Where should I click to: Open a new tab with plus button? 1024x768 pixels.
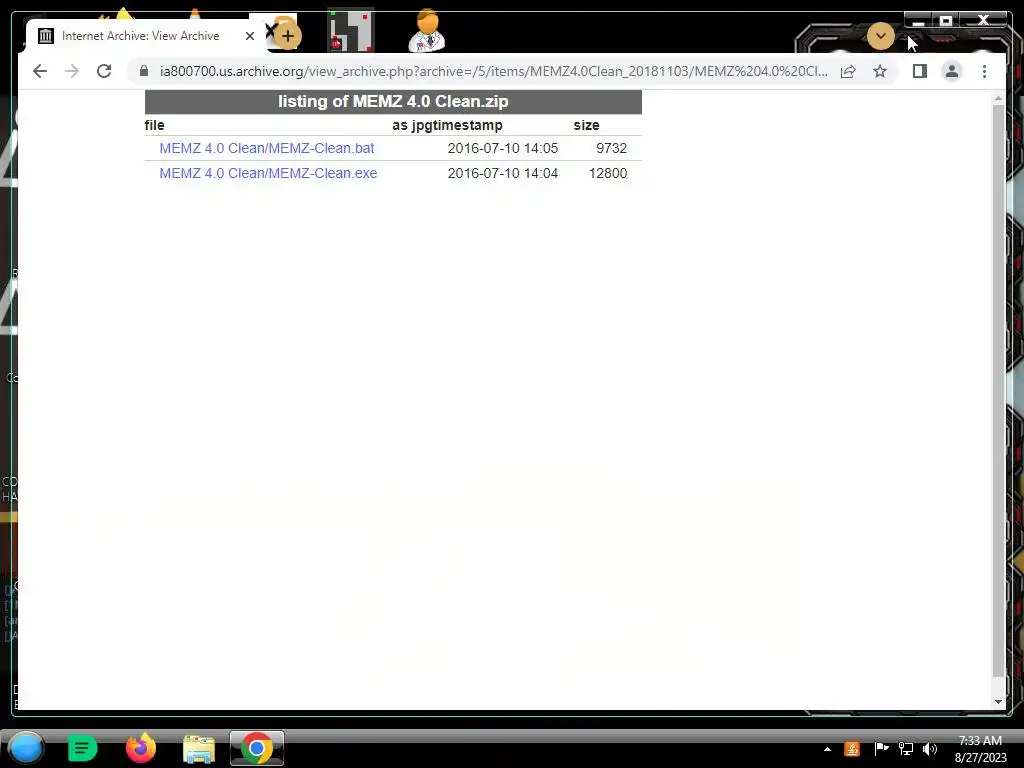click(x=287, y=36)
